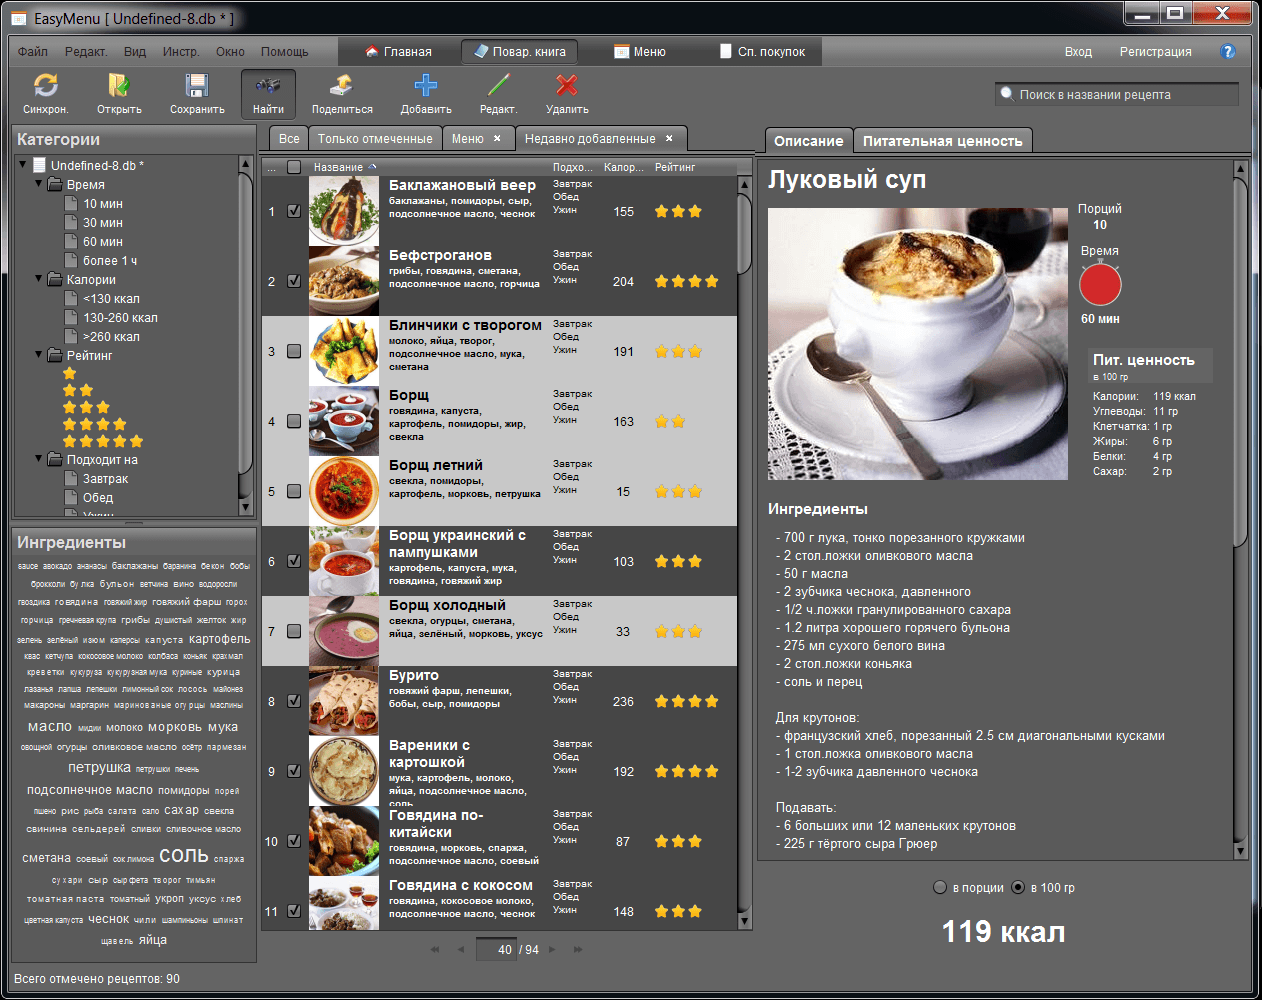Check the Борщ летний recipe checkbox

point(294,491)
